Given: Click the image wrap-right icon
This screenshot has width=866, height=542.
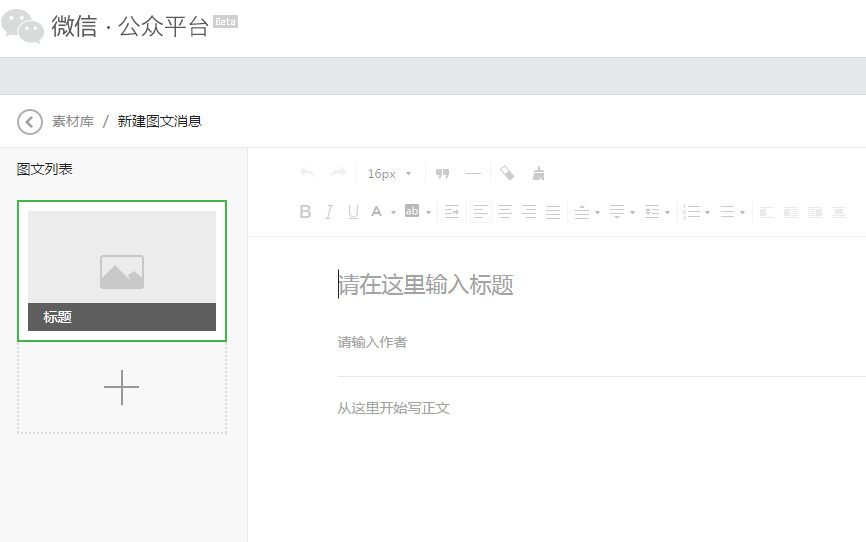Looking at the screenshot, I should tap(815, 212).
